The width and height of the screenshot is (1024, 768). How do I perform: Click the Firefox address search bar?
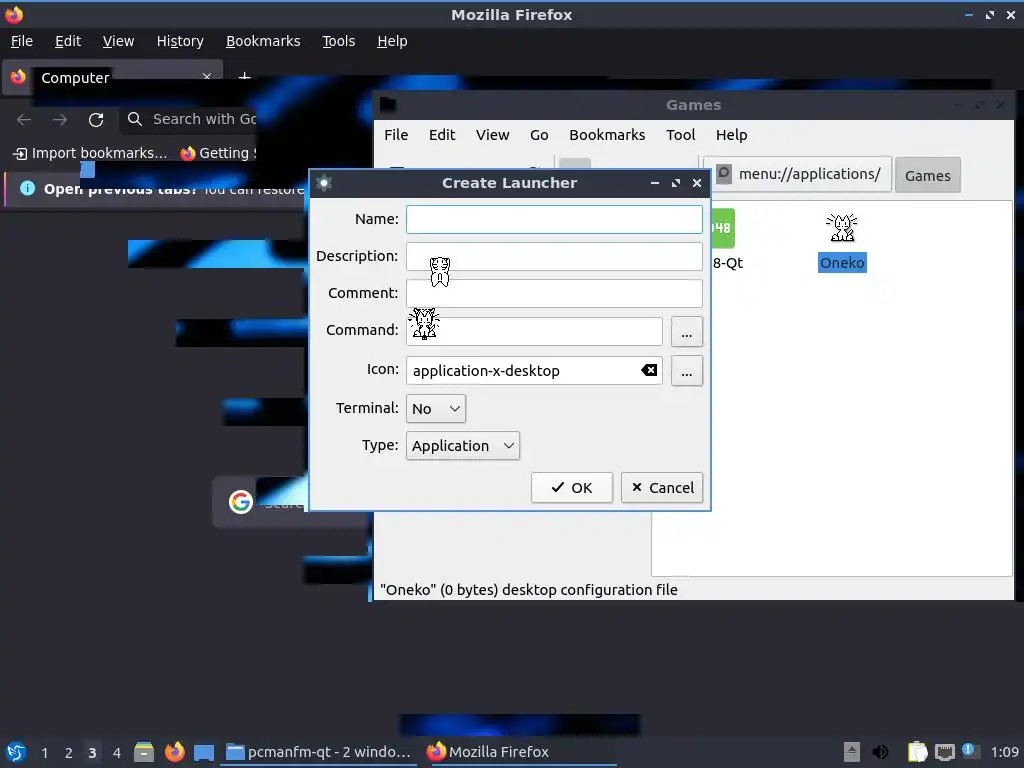click(189, 119)
